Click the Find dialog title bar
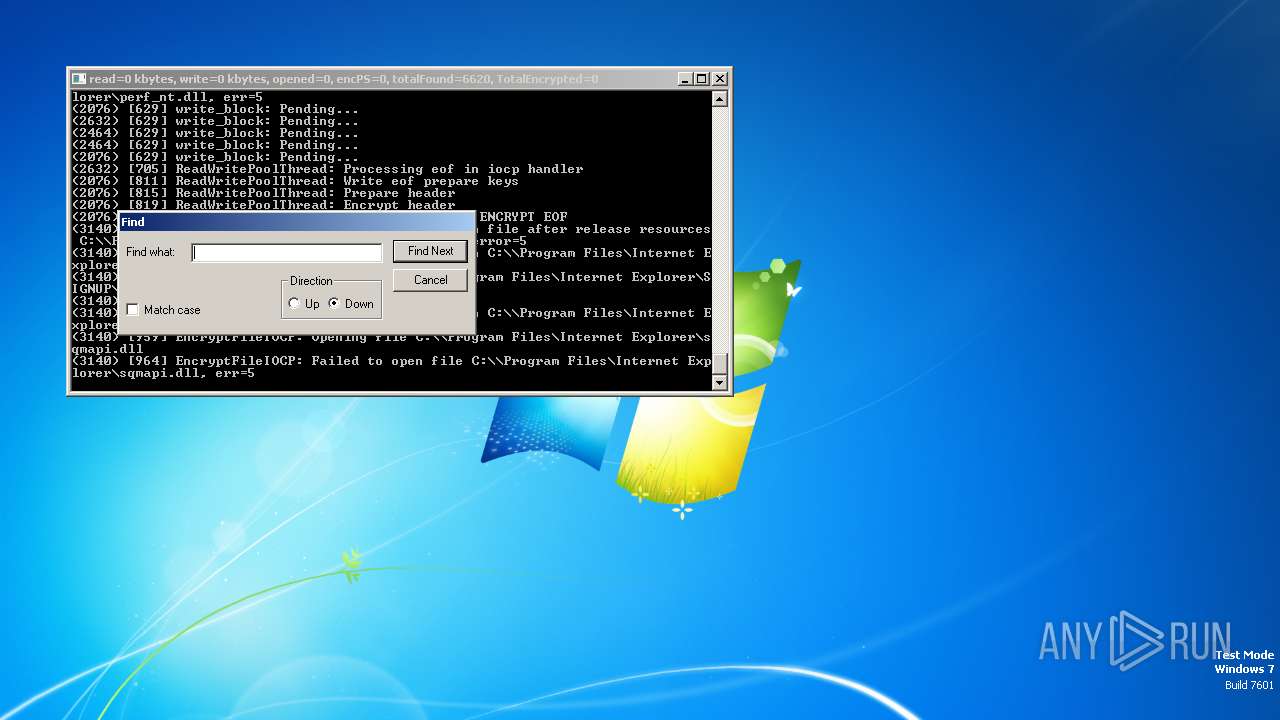 pos(296,222)
